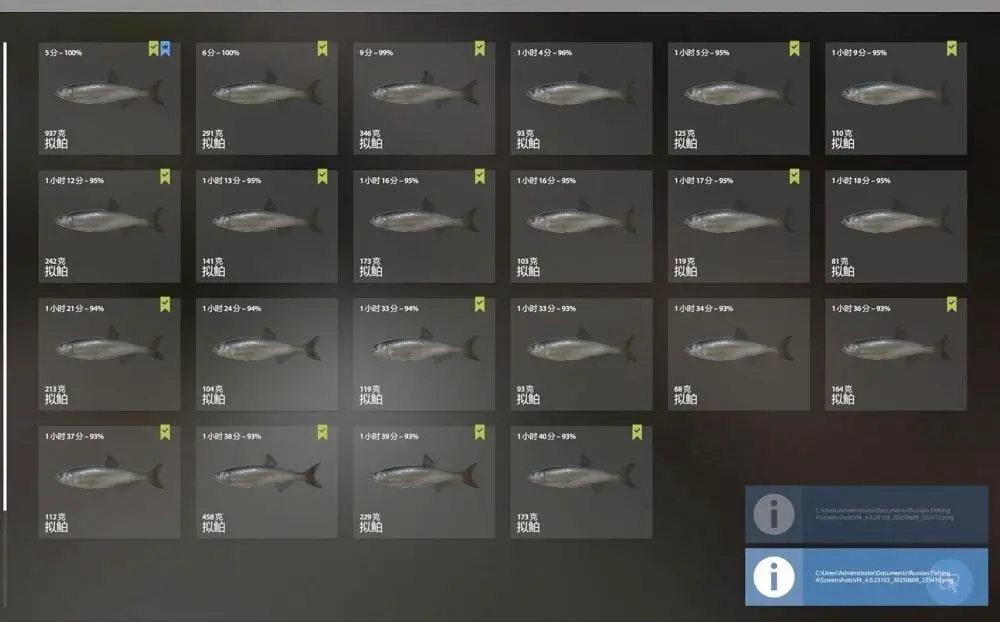Select the 81克 fish caught at 1小时18分
The height and width of the screenshot is (622, 1000).
point(896,226)
